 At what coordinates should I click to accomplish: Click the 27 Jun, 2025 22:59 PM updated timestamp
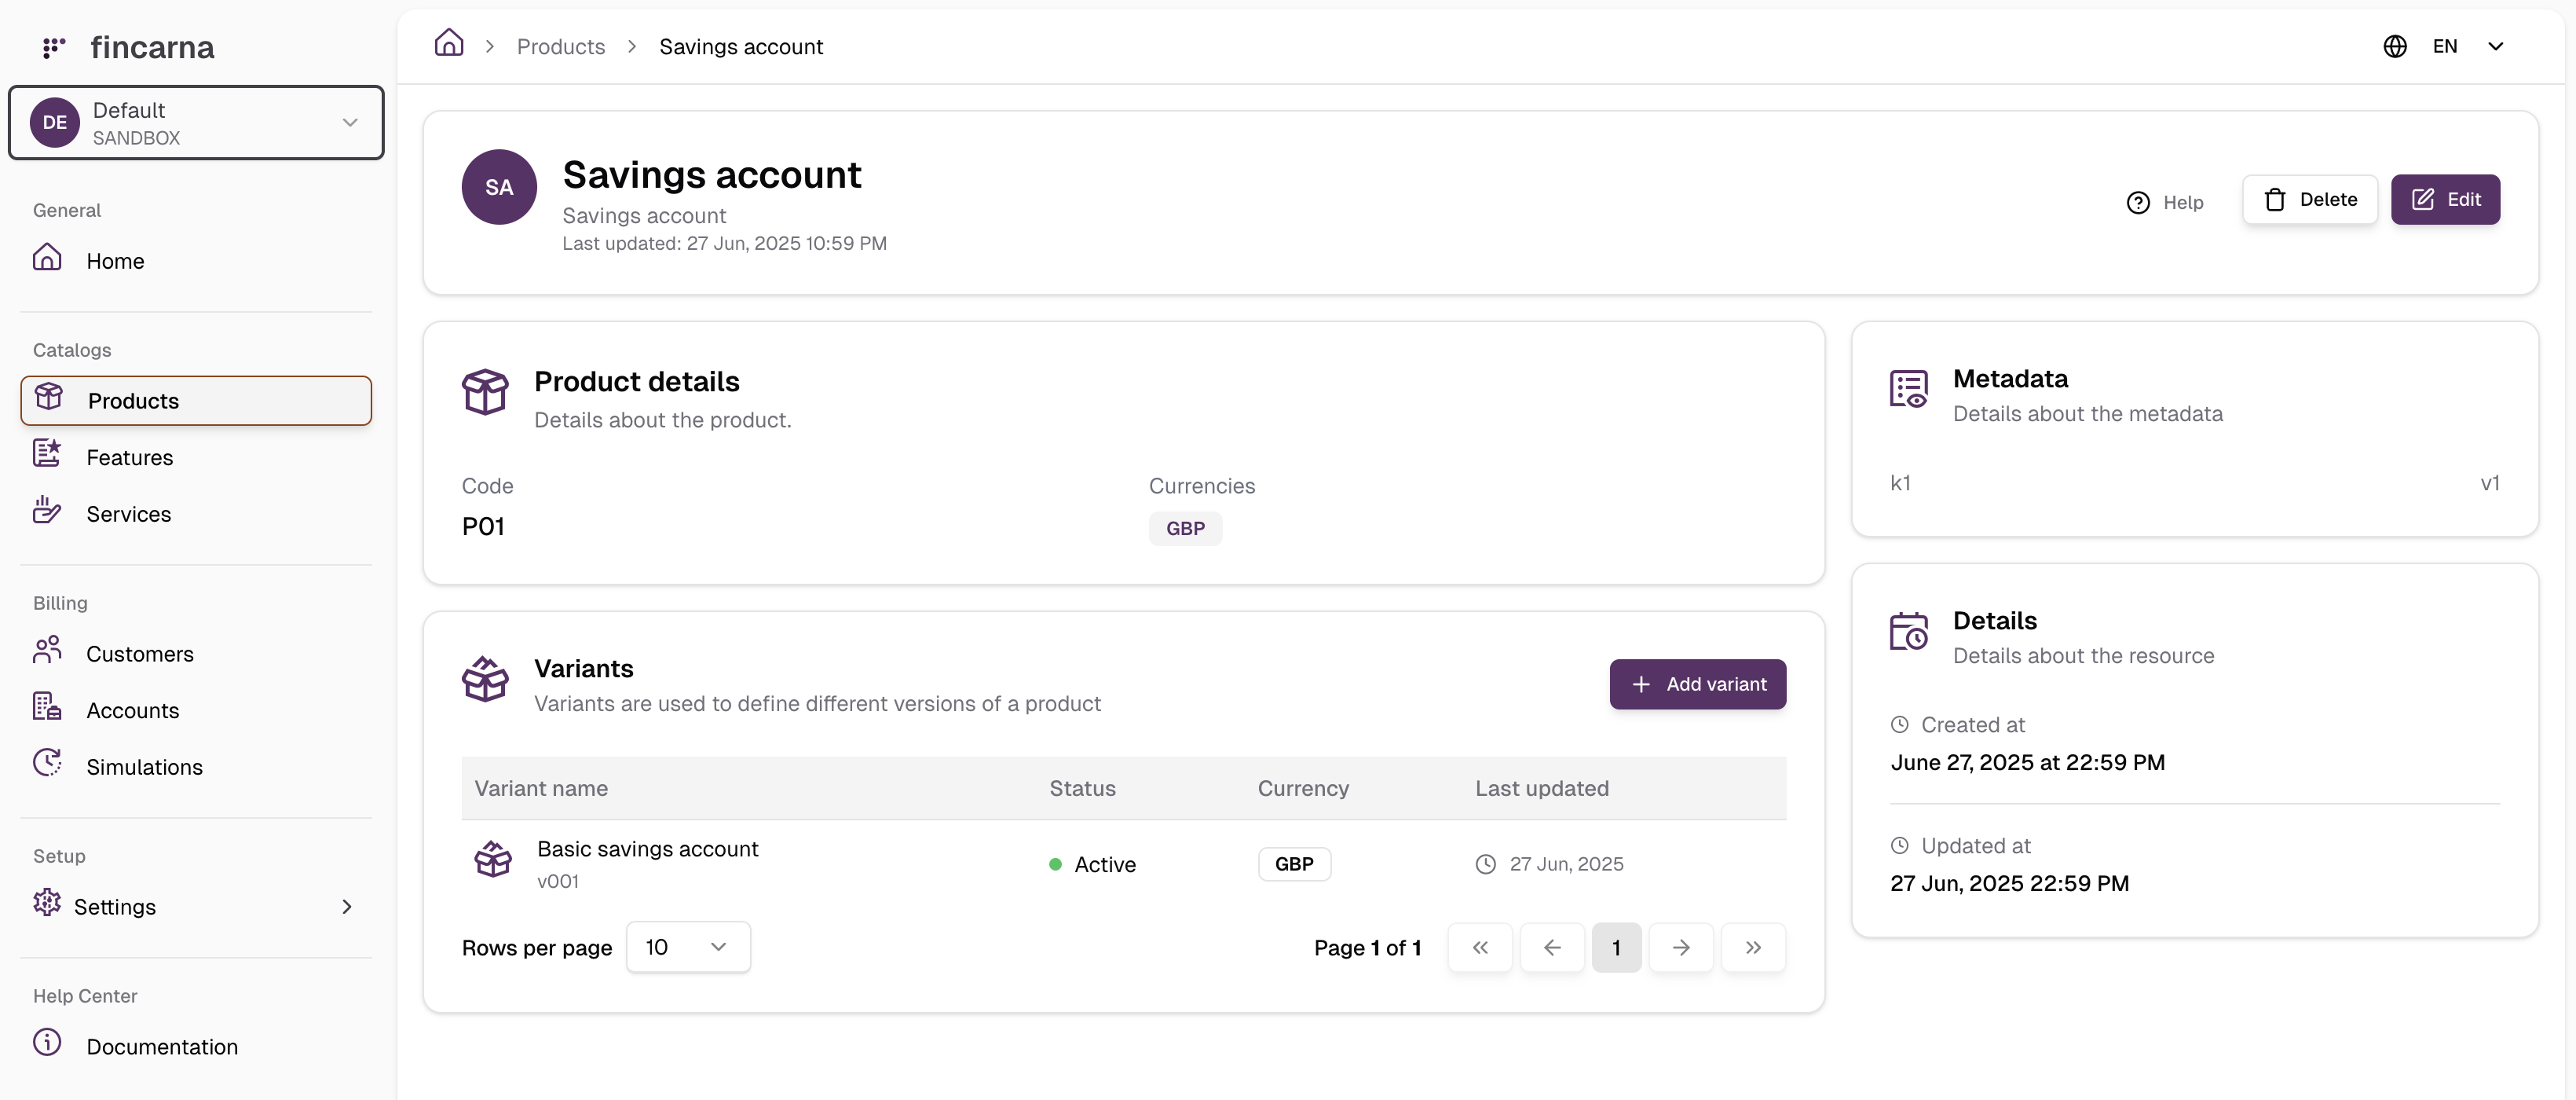pos(2009,883)
